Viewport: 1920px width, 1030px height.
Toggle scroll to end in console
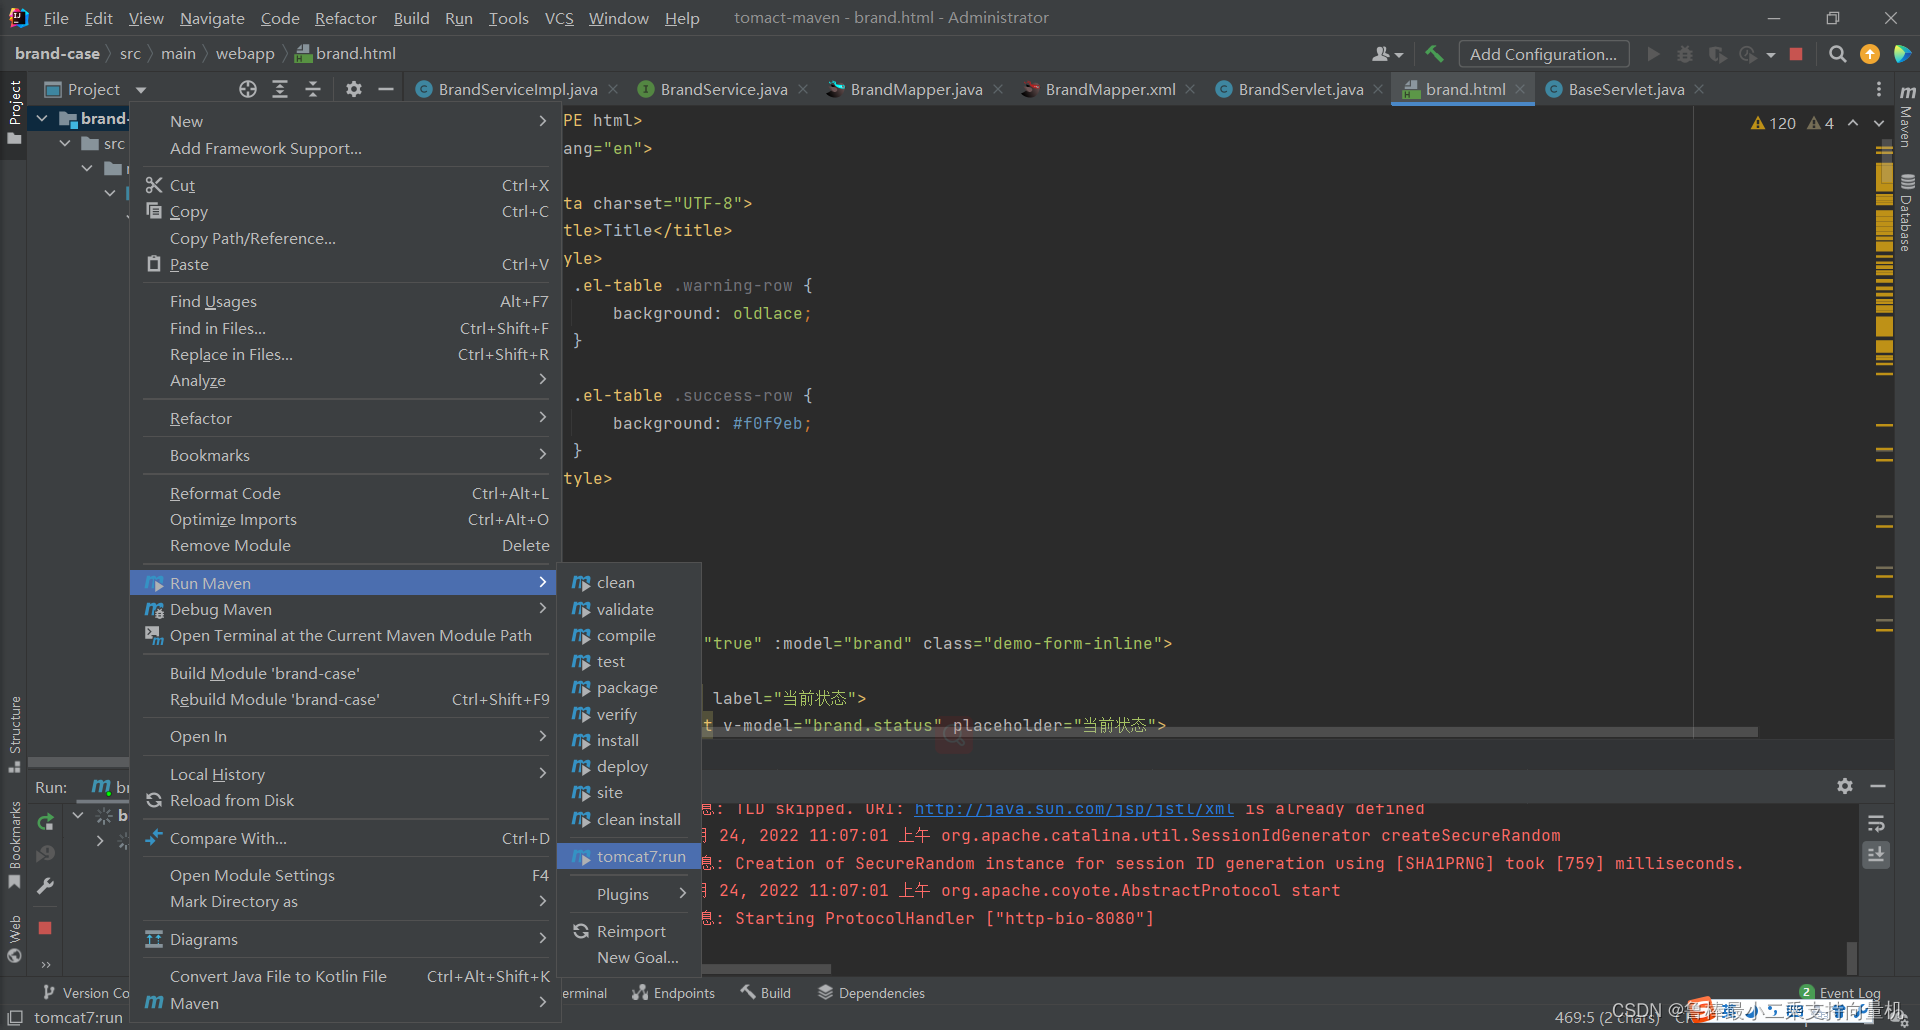coord(1876,855)
